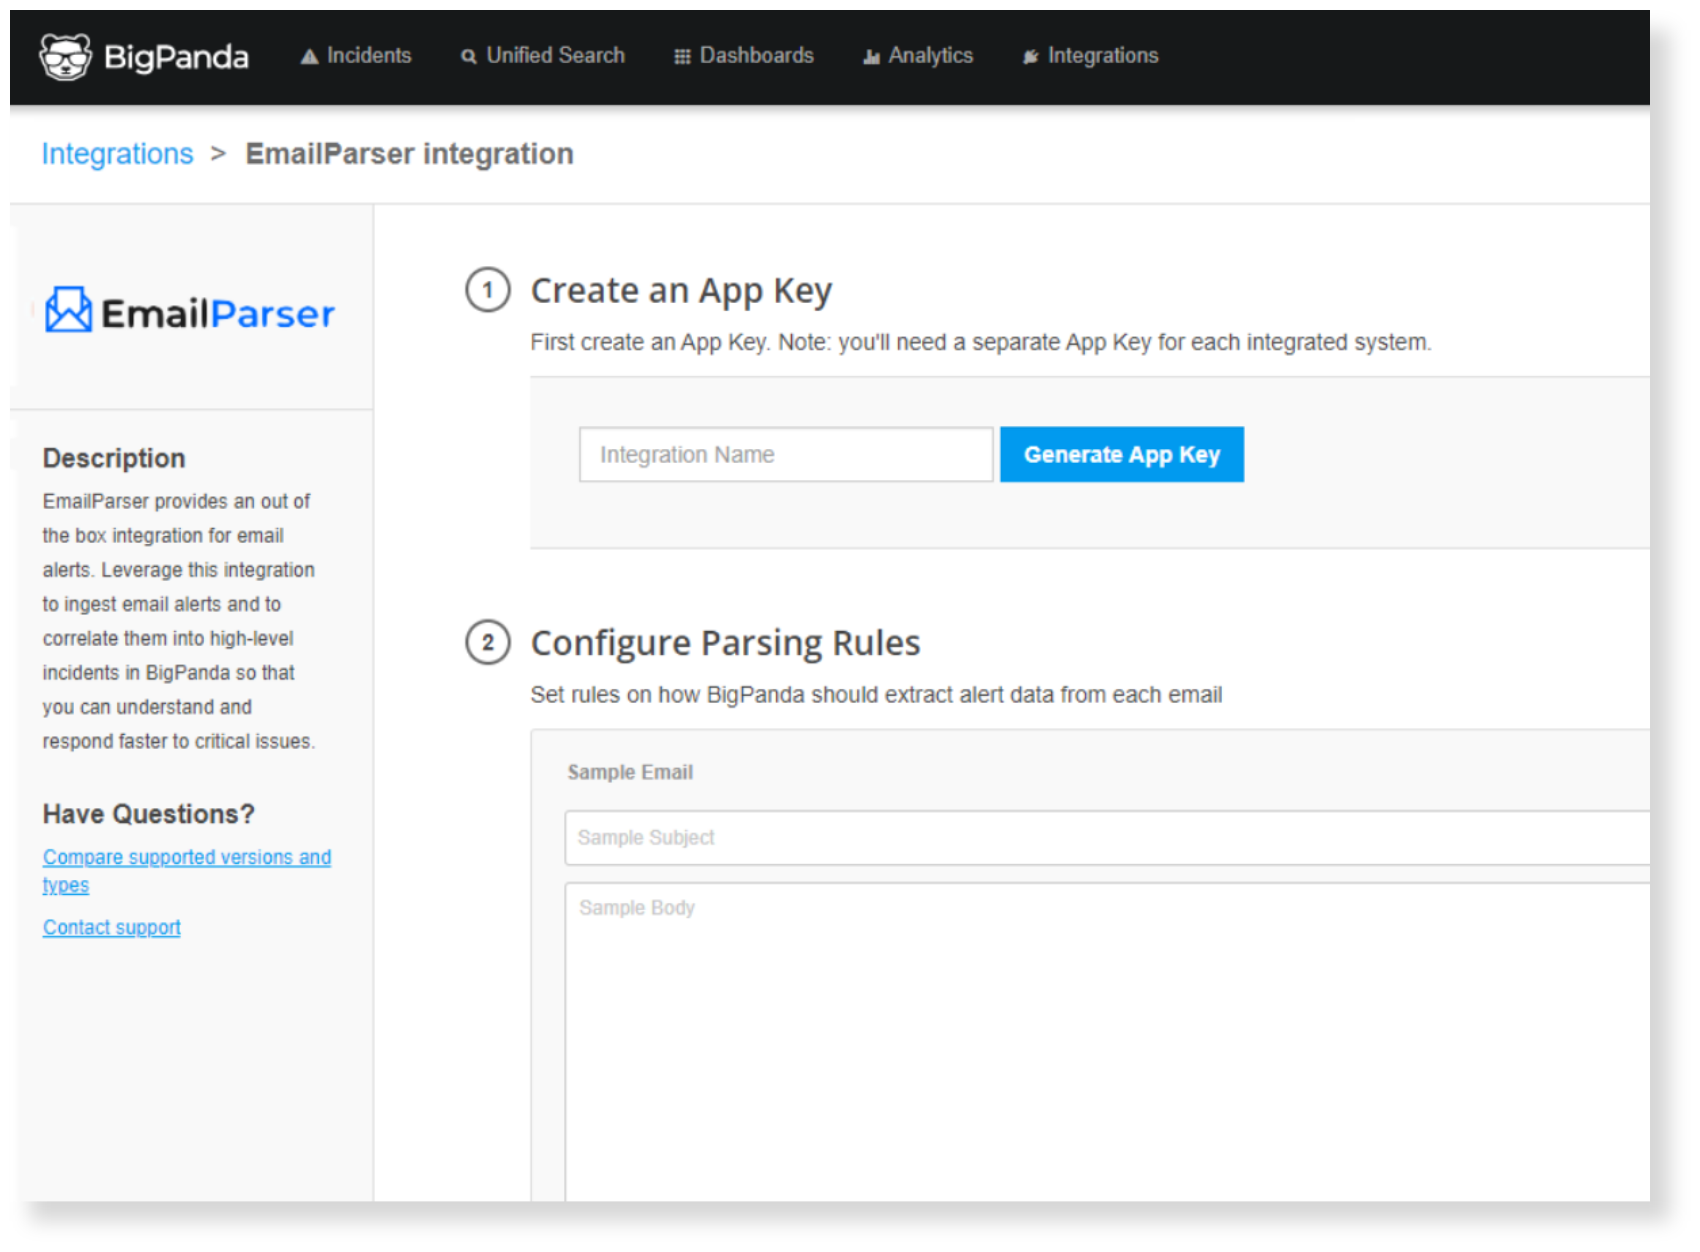Click the BigPanda panda logo icon
1700x1252 pixels.
click(65, 57)
